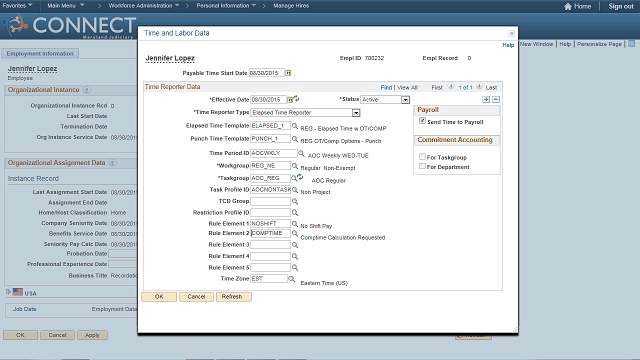
Task: Uncheck Send Time to Payroll
Action: coord(422,121)
